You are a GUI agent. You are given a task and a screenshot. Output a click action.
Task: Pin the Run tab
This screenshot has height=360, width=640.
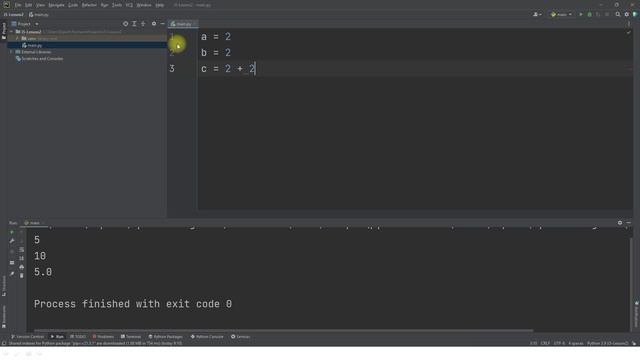coord(12,273)
